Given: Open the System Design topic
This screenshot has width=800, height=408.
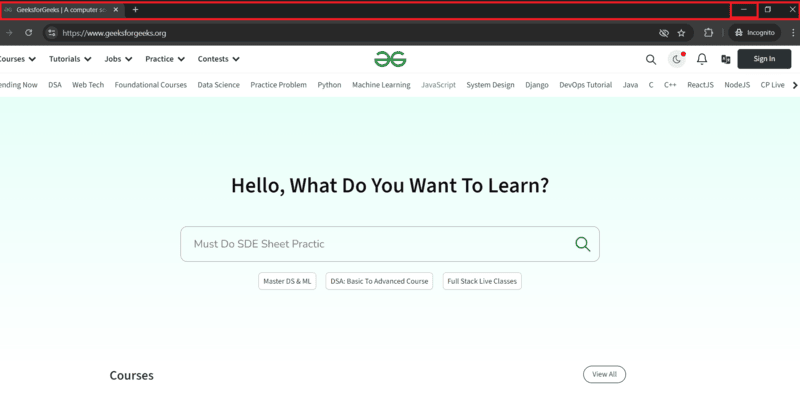Looking at the screenshot, I should click(490, 85).
